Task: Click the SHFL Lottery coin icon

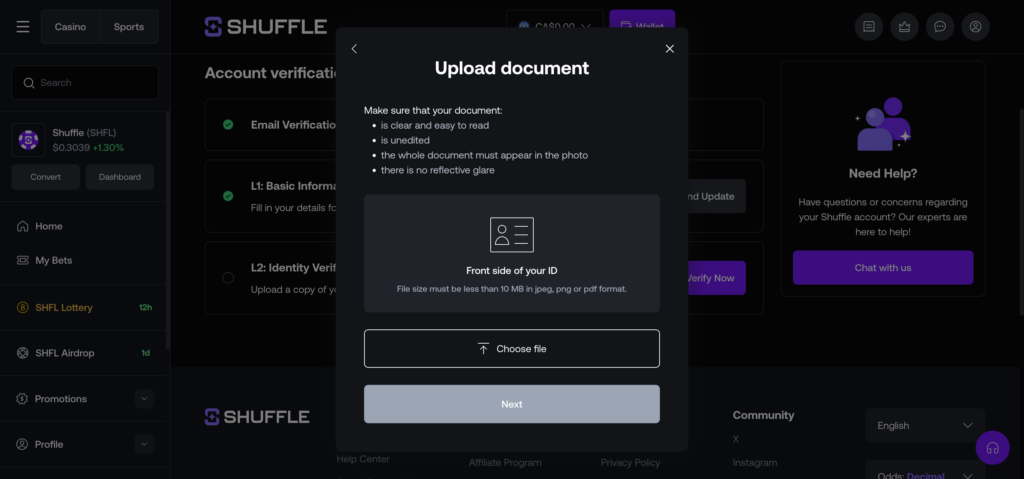Action: coord(22,307)
